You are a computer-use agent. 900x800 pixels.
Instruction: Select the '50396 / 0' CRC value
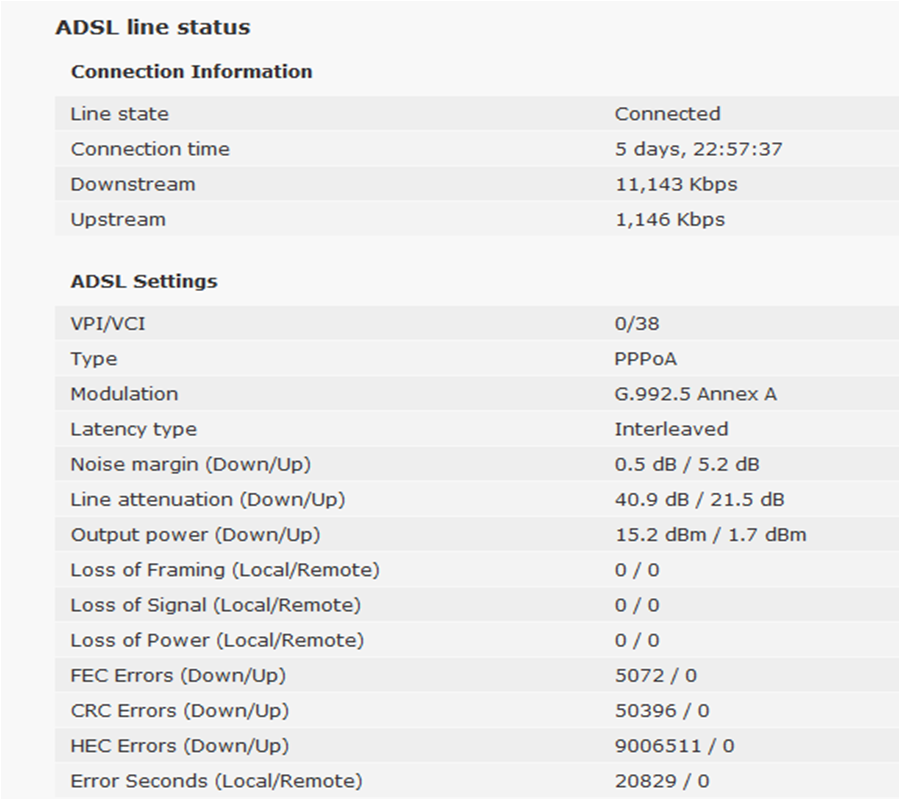pyautogui.click(x=662, y=711)
